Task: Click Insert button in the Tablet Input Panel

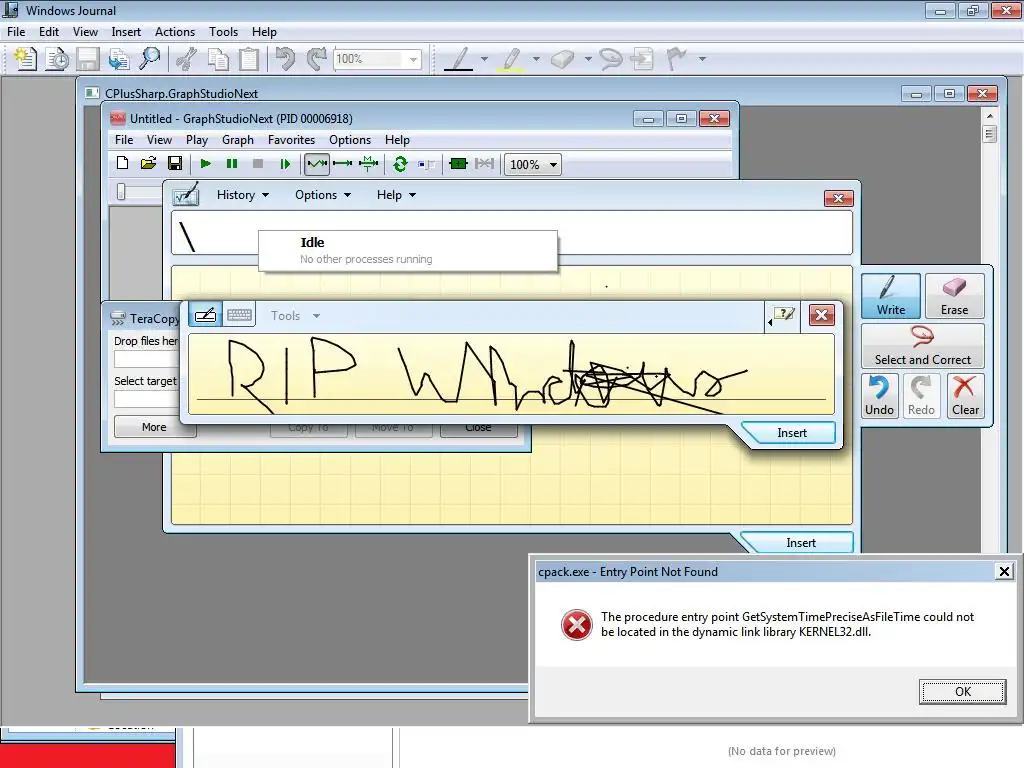Action: pyautogui.click(x=792, y=433)
